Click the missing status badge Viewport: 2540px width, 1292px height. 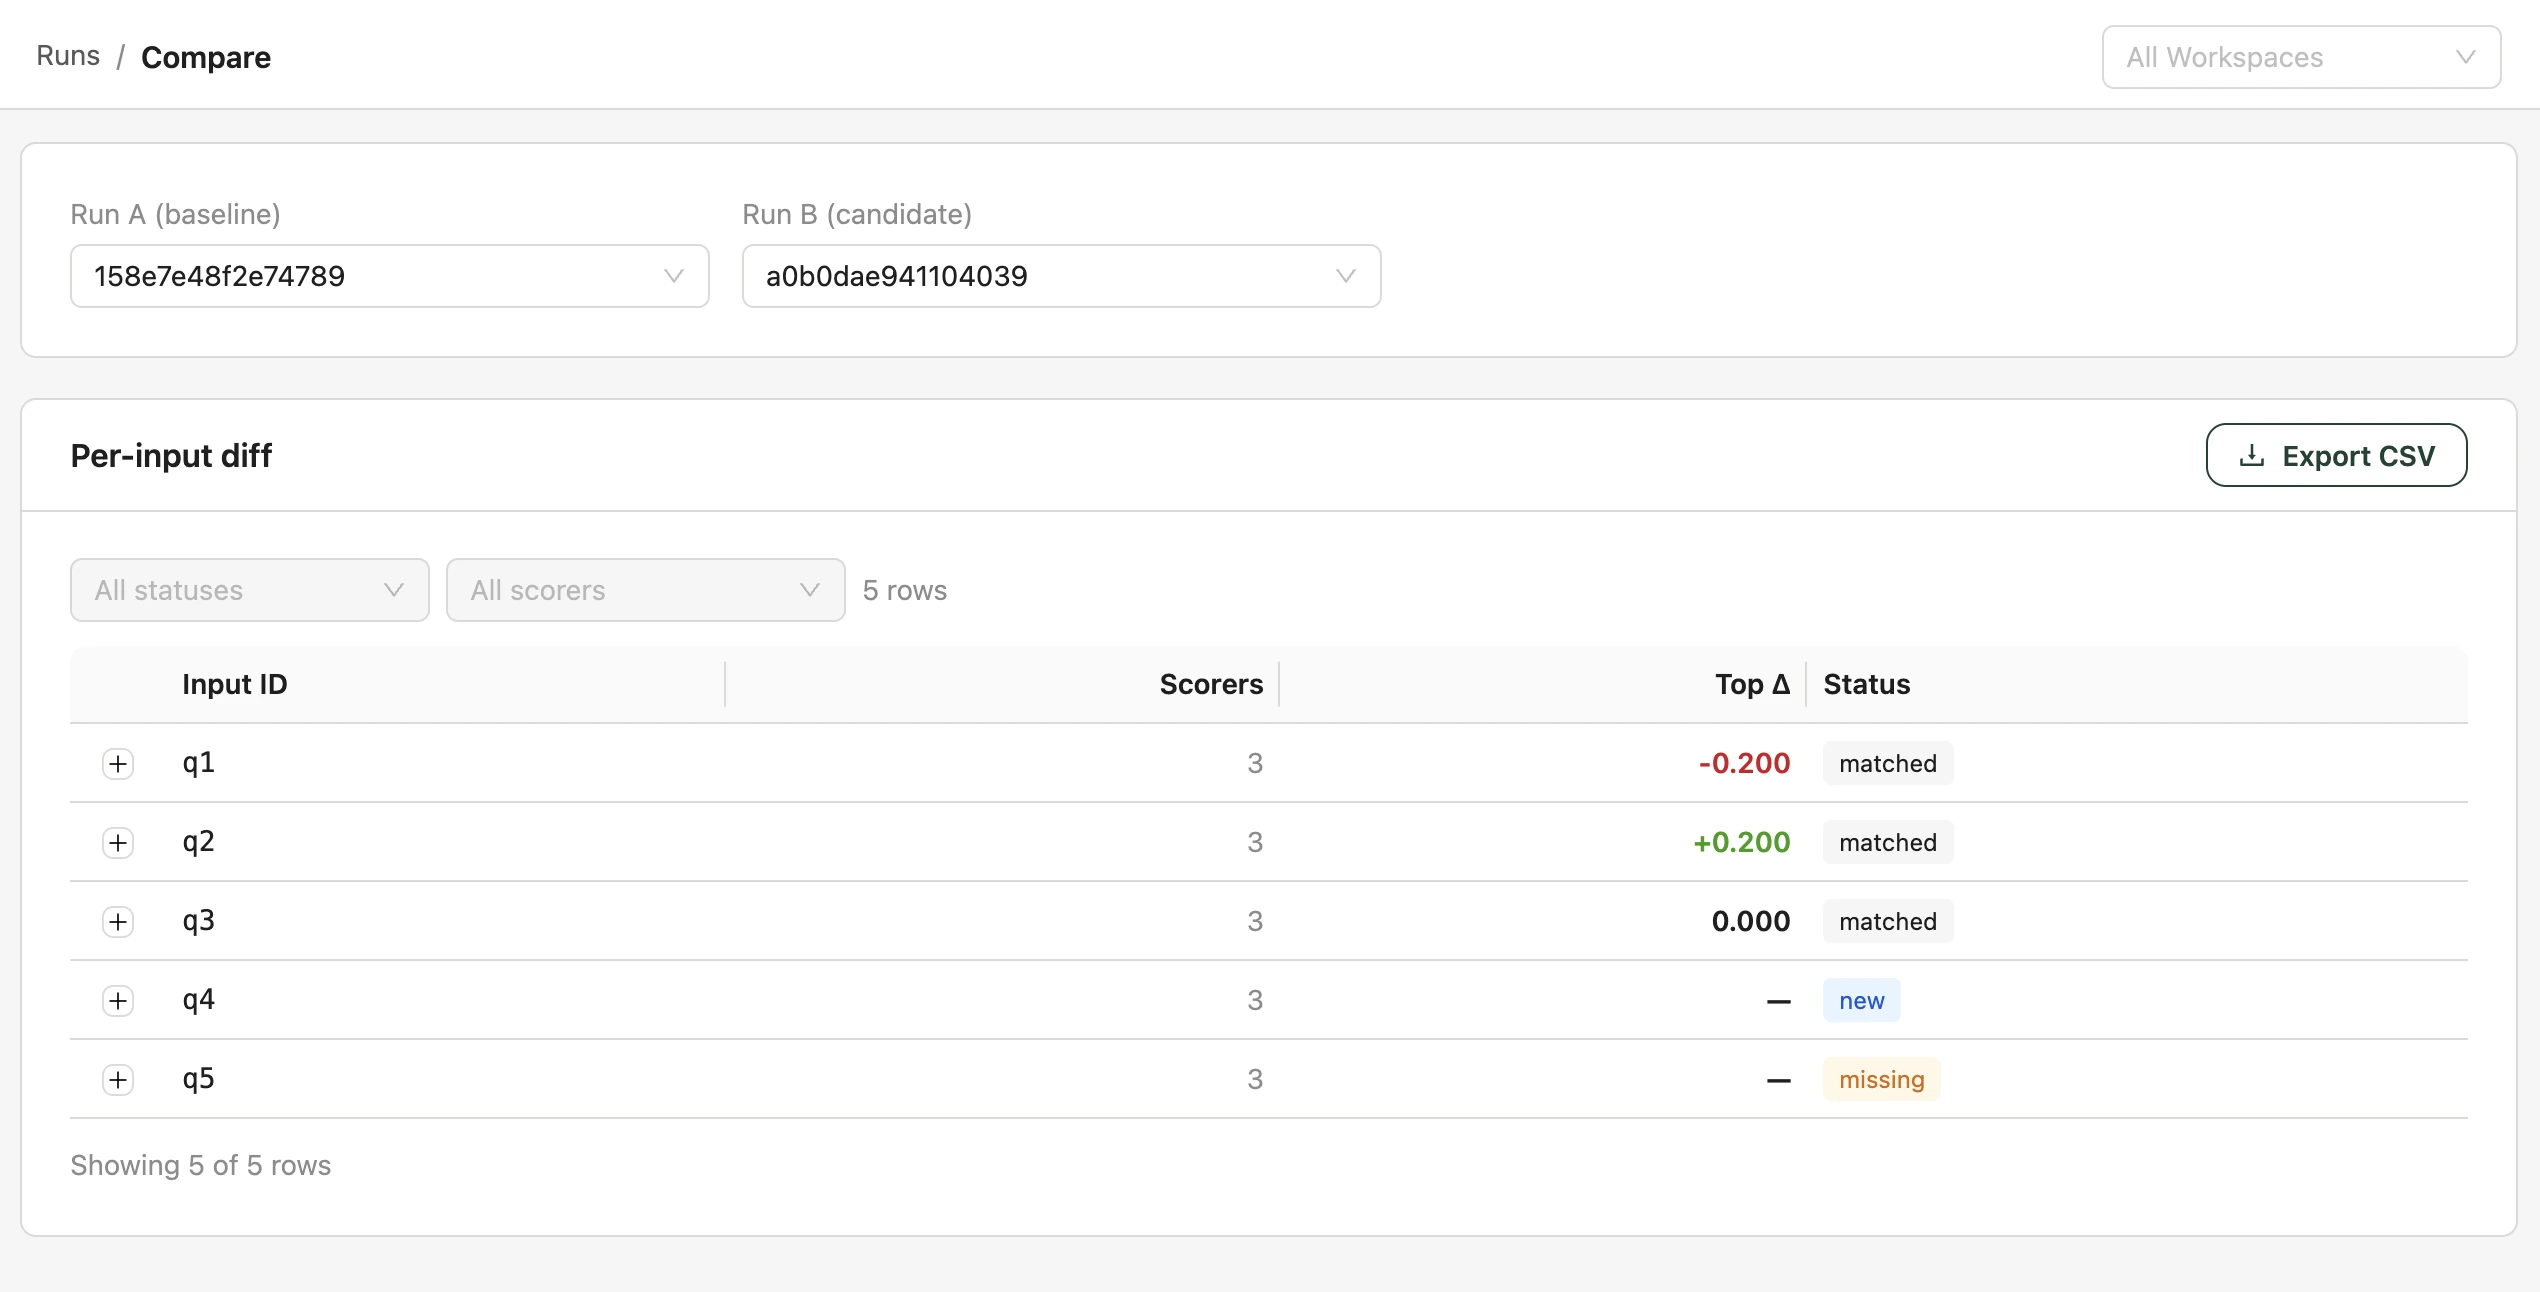pyautogui.click(x=1881, y=1079)
